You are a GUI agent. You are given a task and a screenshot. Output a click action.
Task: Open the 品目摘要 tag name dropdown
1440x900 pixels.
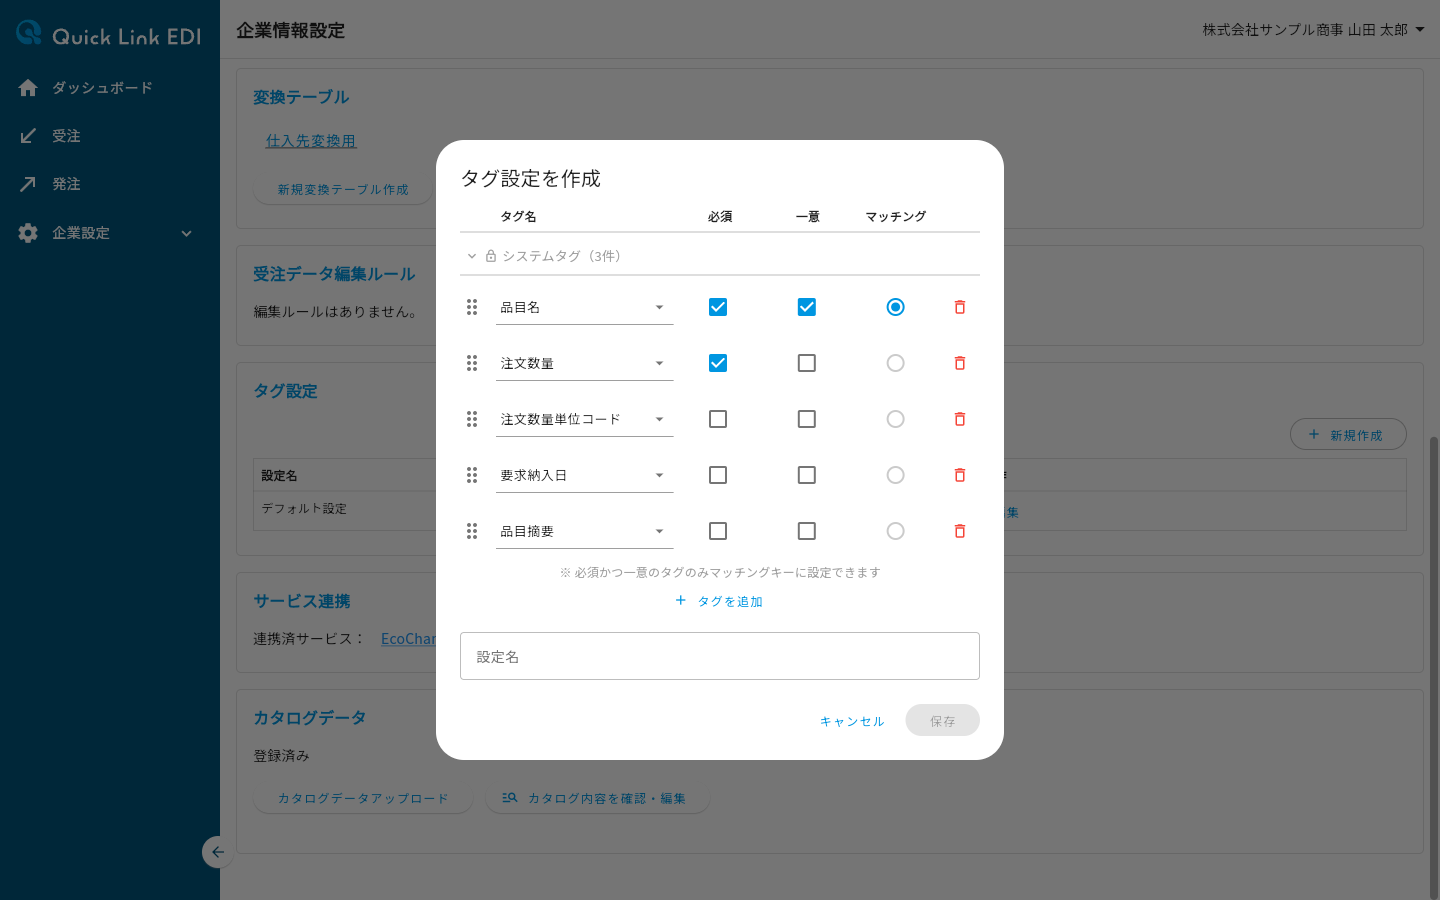coord(584,531)
